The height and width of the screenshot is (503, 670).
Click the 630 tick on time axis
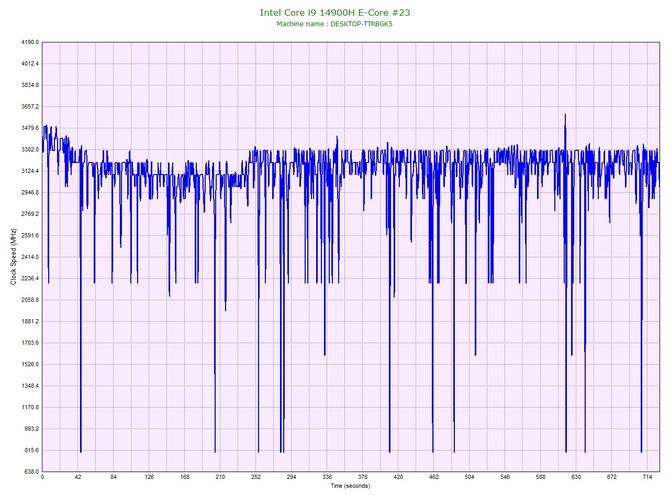576,477
